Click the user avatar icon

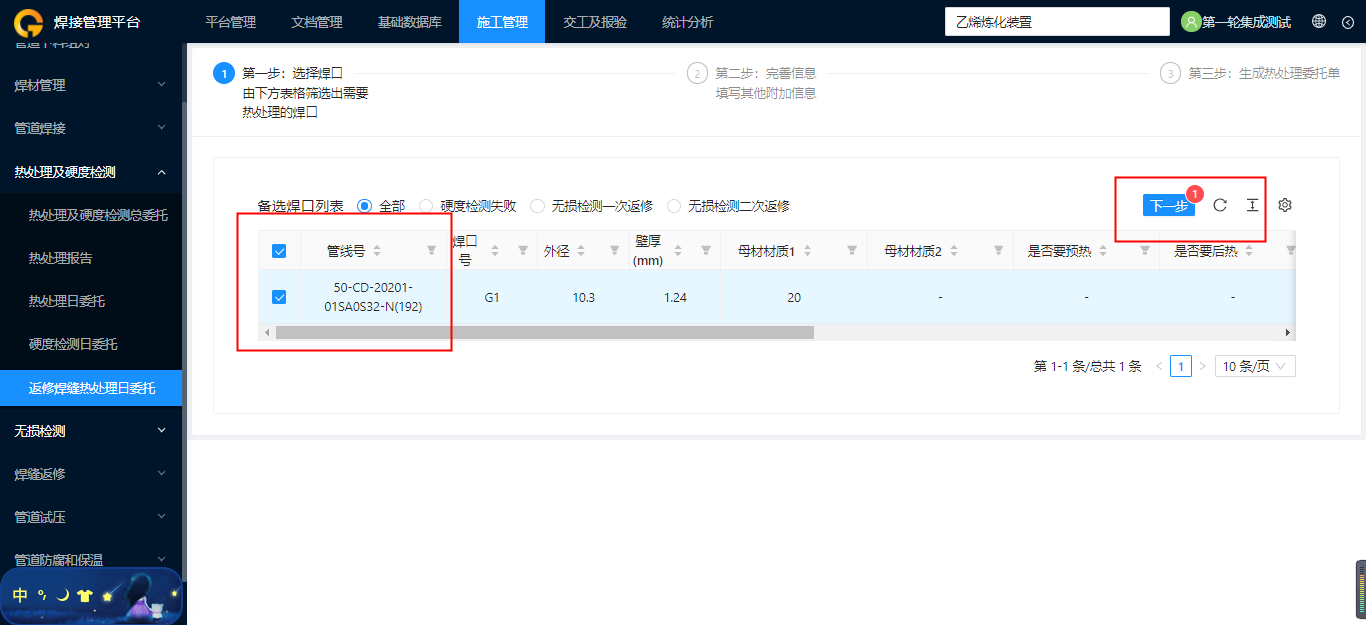tap(1190, 21)
